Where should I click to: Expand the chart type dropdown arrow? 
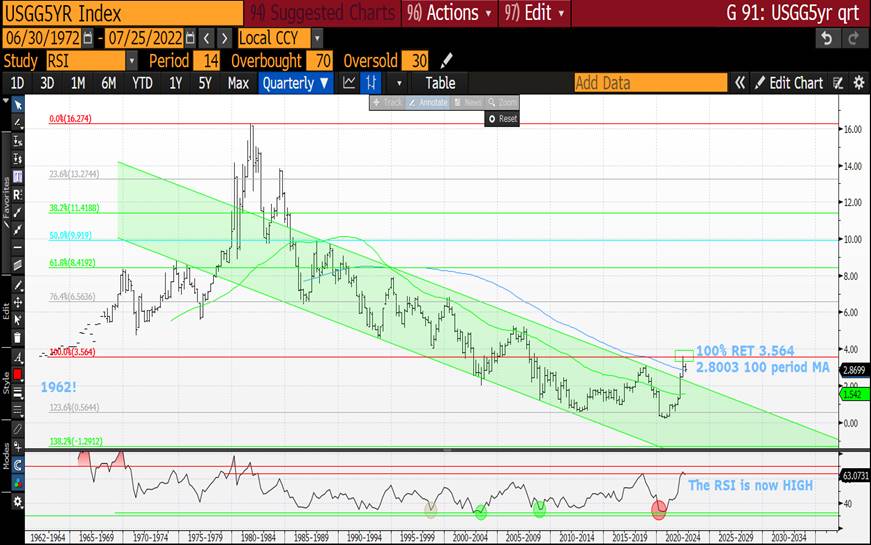(399, 83)
